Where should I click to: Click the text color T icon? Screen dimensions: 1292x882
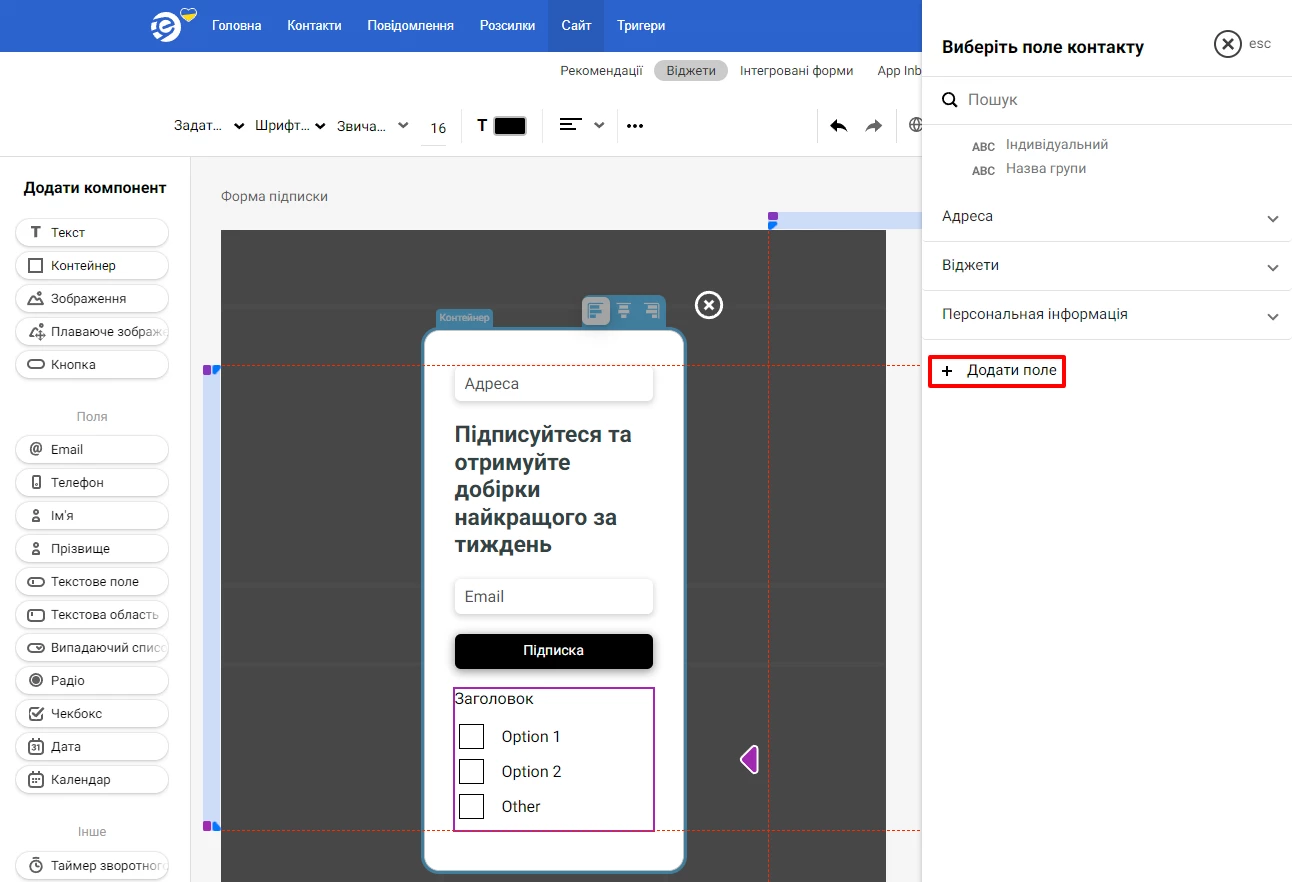pos(482,126)
